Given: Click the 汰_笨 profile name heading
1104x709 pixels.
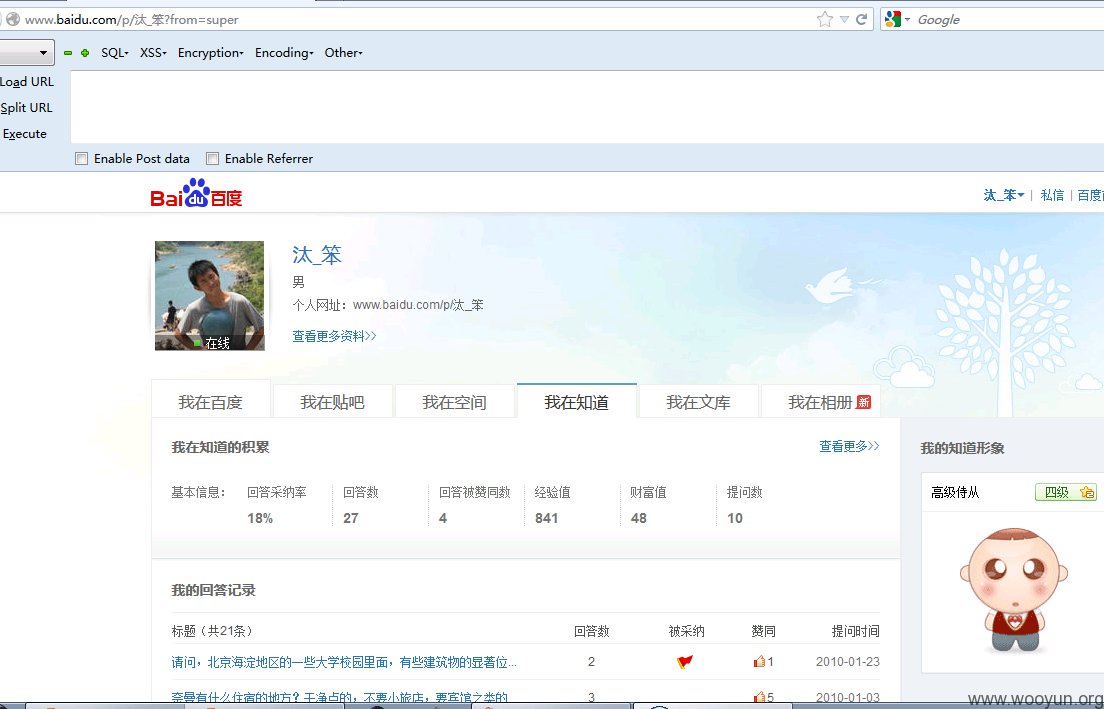Looking at the screenshot, I should point(317,254).
